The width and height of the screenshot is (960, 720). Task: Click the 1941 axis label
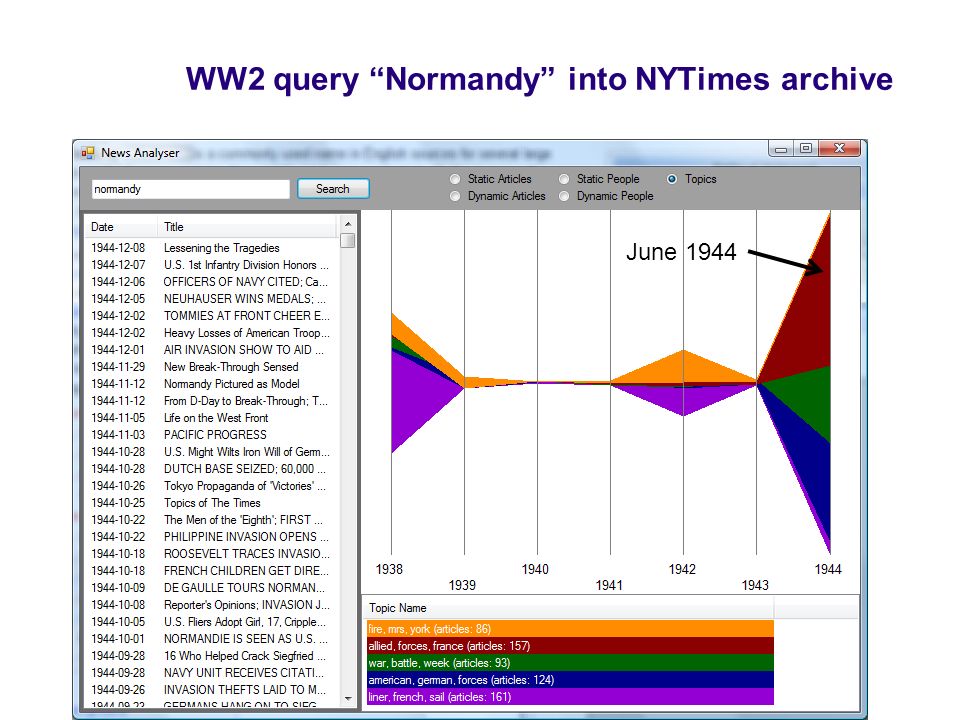[609, 585]
